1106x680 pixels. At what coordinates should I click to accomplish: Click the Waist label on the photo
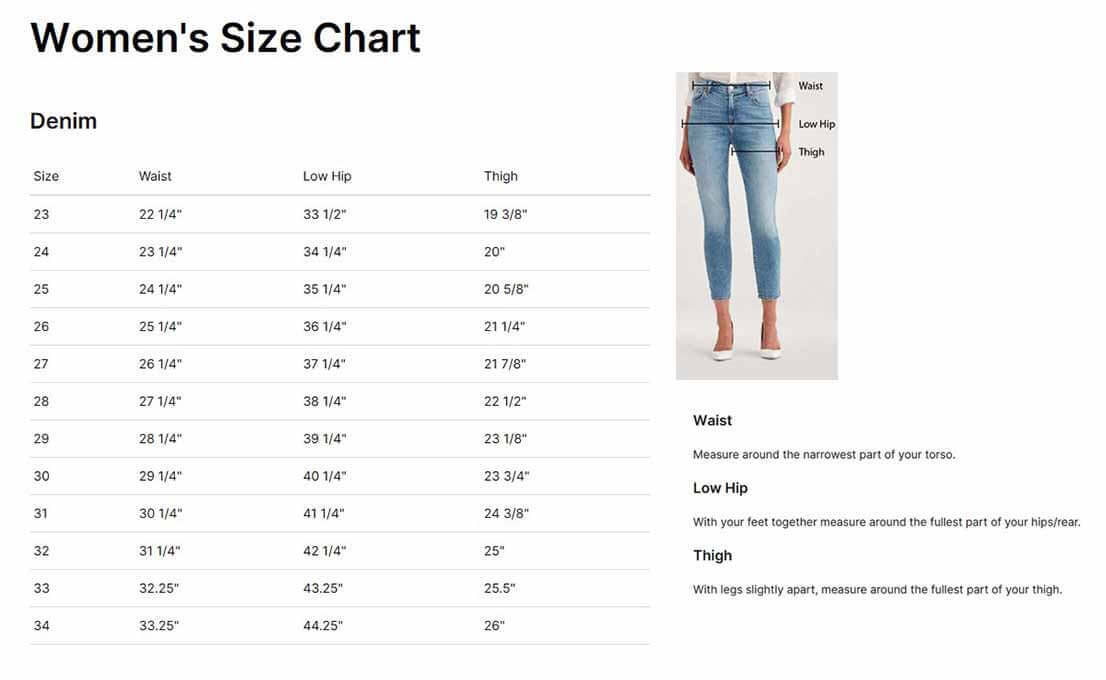[810, 85]
